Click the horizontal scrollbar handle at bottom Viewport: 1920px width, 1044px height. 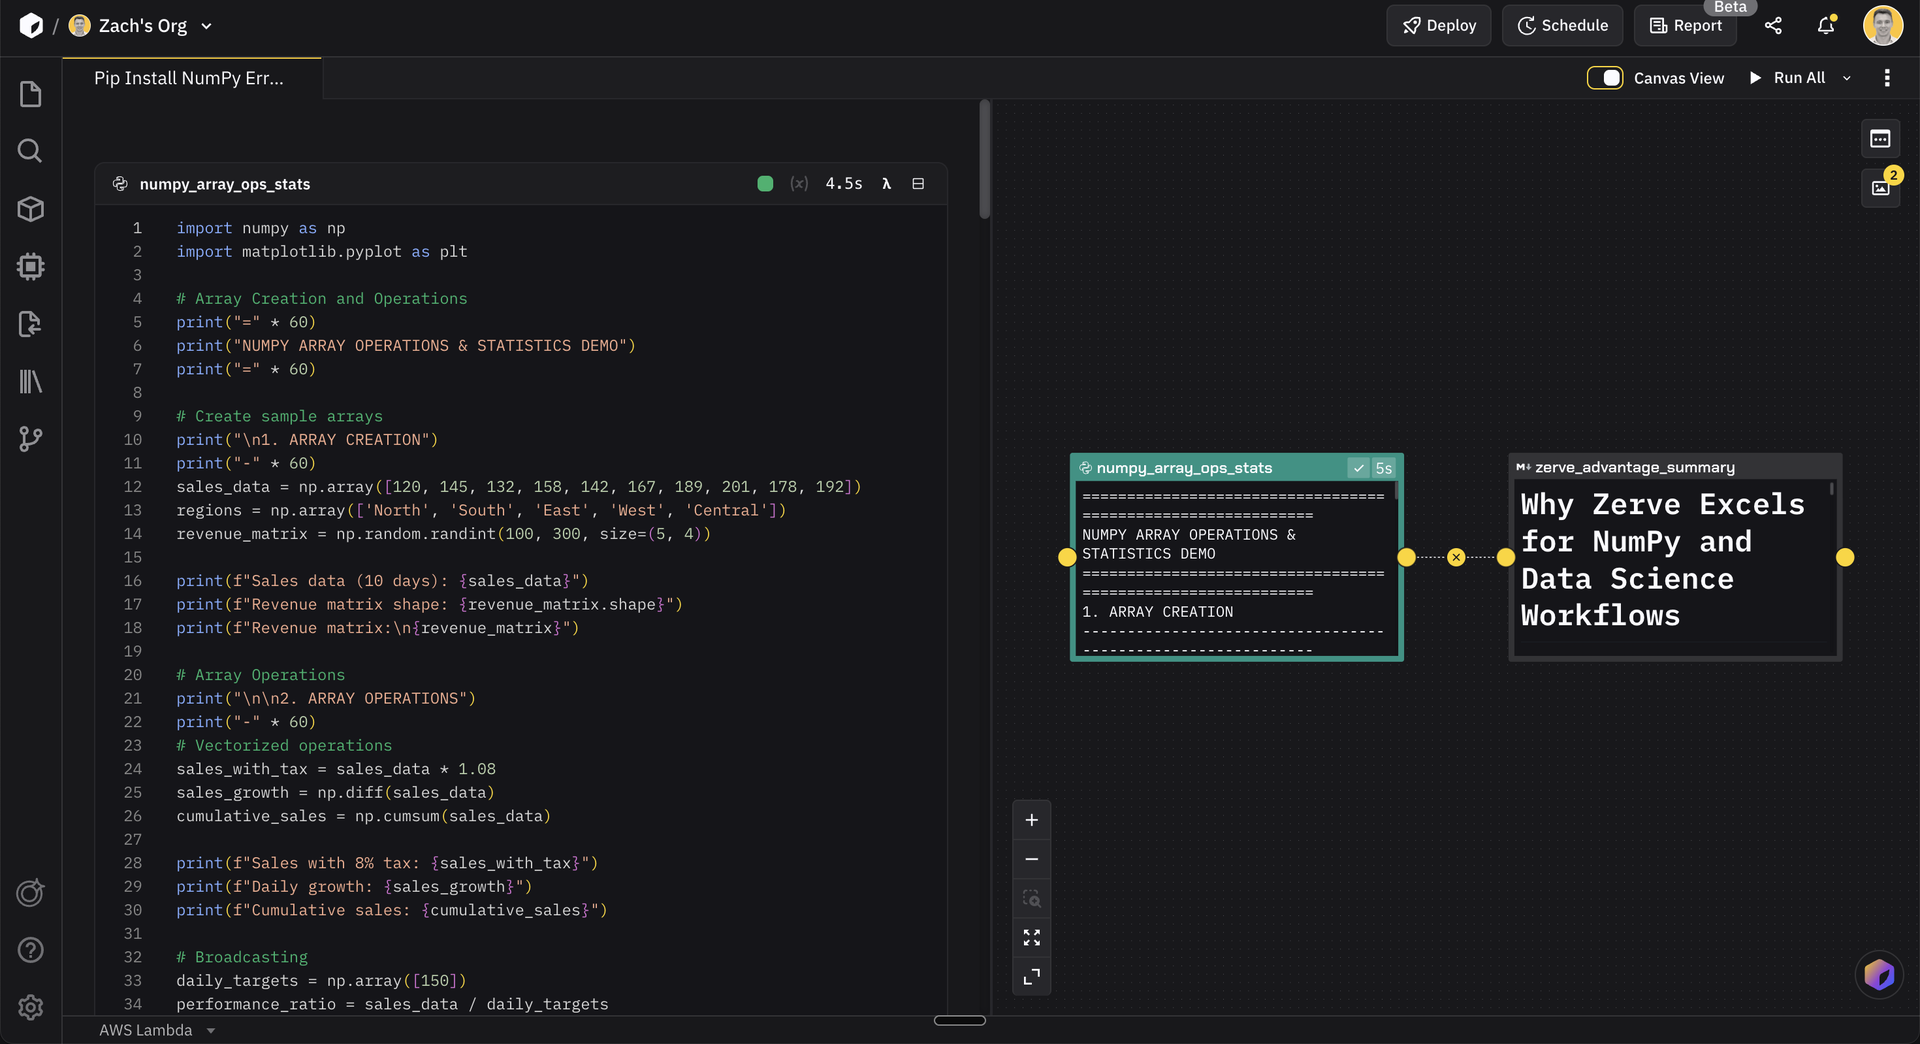(x=960, y=1020)
